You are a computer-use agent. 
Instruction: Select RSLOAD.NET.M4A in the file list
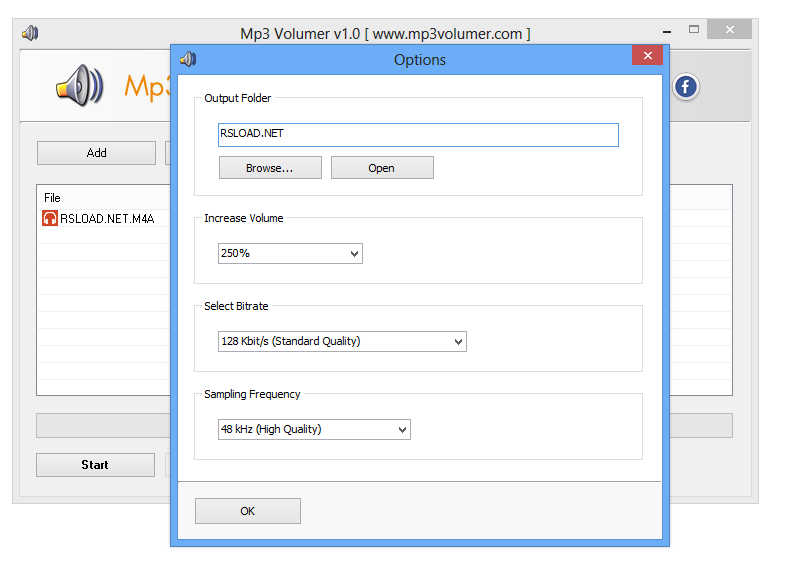point(106,218)
